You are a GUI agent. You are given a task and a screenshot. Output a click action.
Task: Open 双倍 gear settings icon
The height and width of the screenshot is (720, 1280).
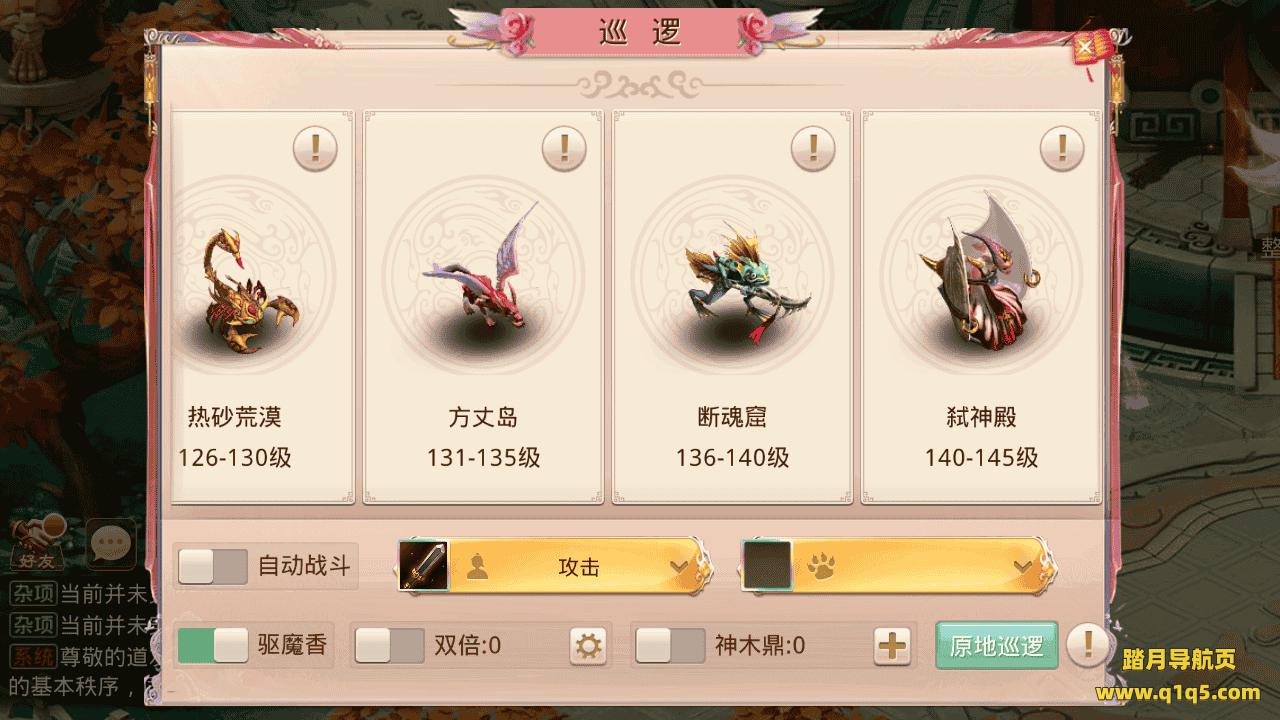coord(588,646)
